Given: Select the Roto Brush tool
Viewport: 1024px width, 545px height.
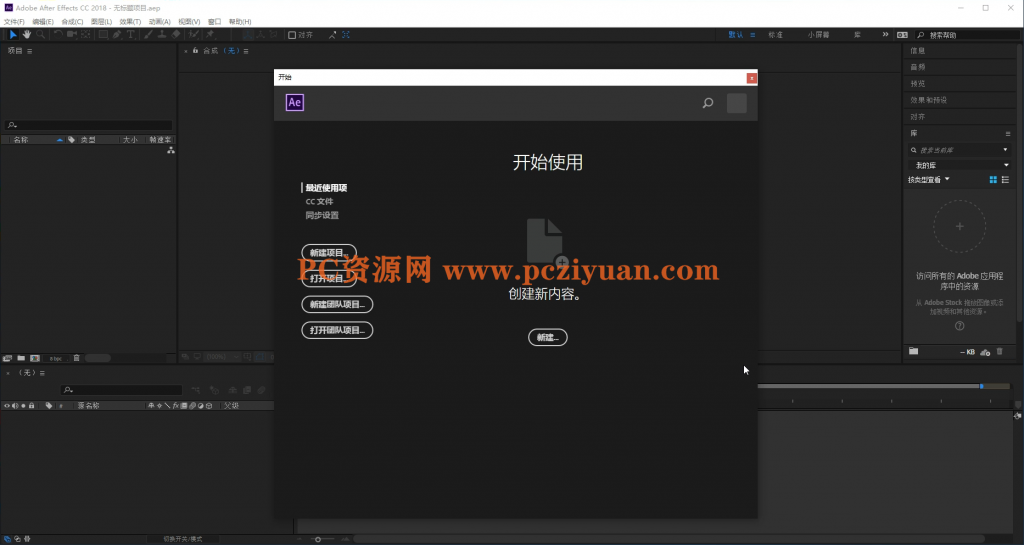Looking at the screenshot, I should tap(194, 35).
